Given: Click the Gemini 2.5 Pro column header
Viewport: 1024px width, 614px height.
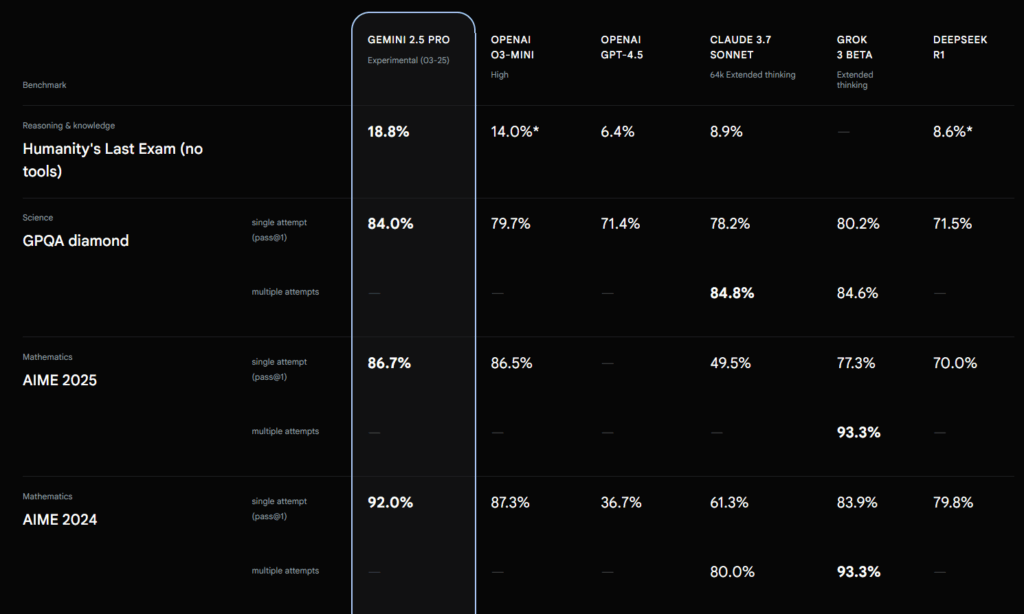Looking at the screenshot, I should [x=408, y=40].
